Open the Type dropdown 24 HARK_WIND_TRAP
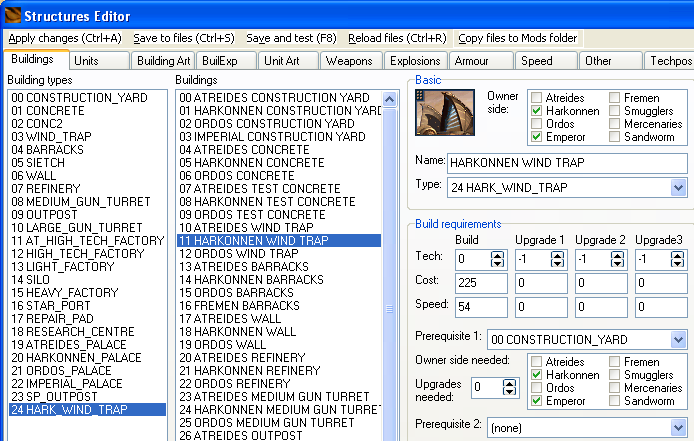This screenshot has width=694, height=441. click(x=678, y=188)
